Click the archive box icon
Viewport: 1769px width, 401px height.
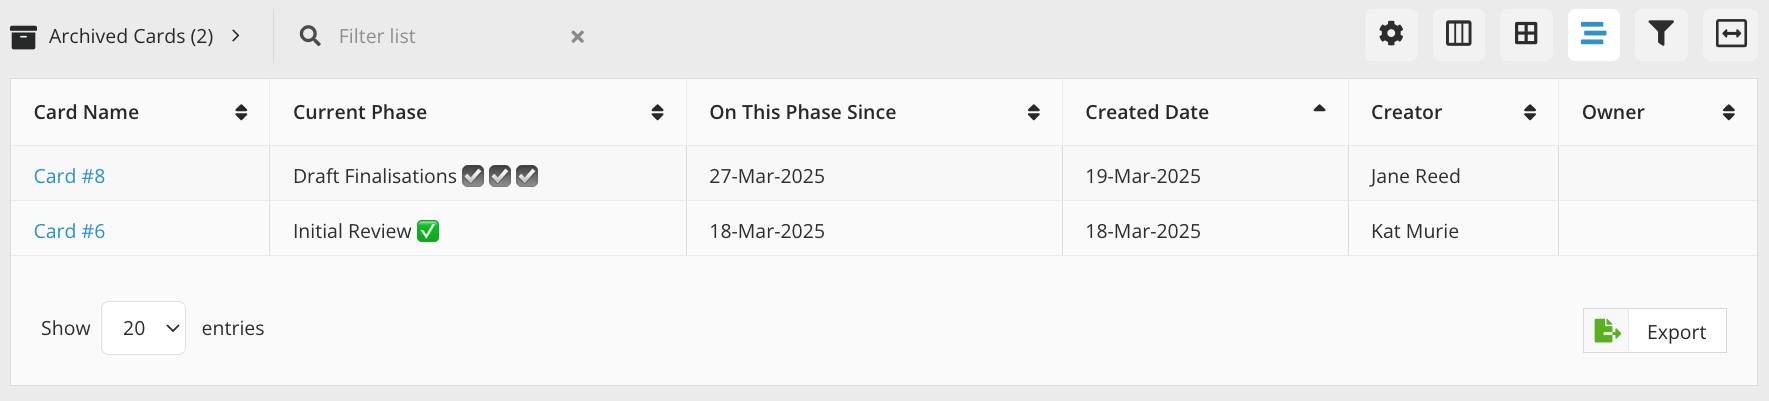click(23, 37)
